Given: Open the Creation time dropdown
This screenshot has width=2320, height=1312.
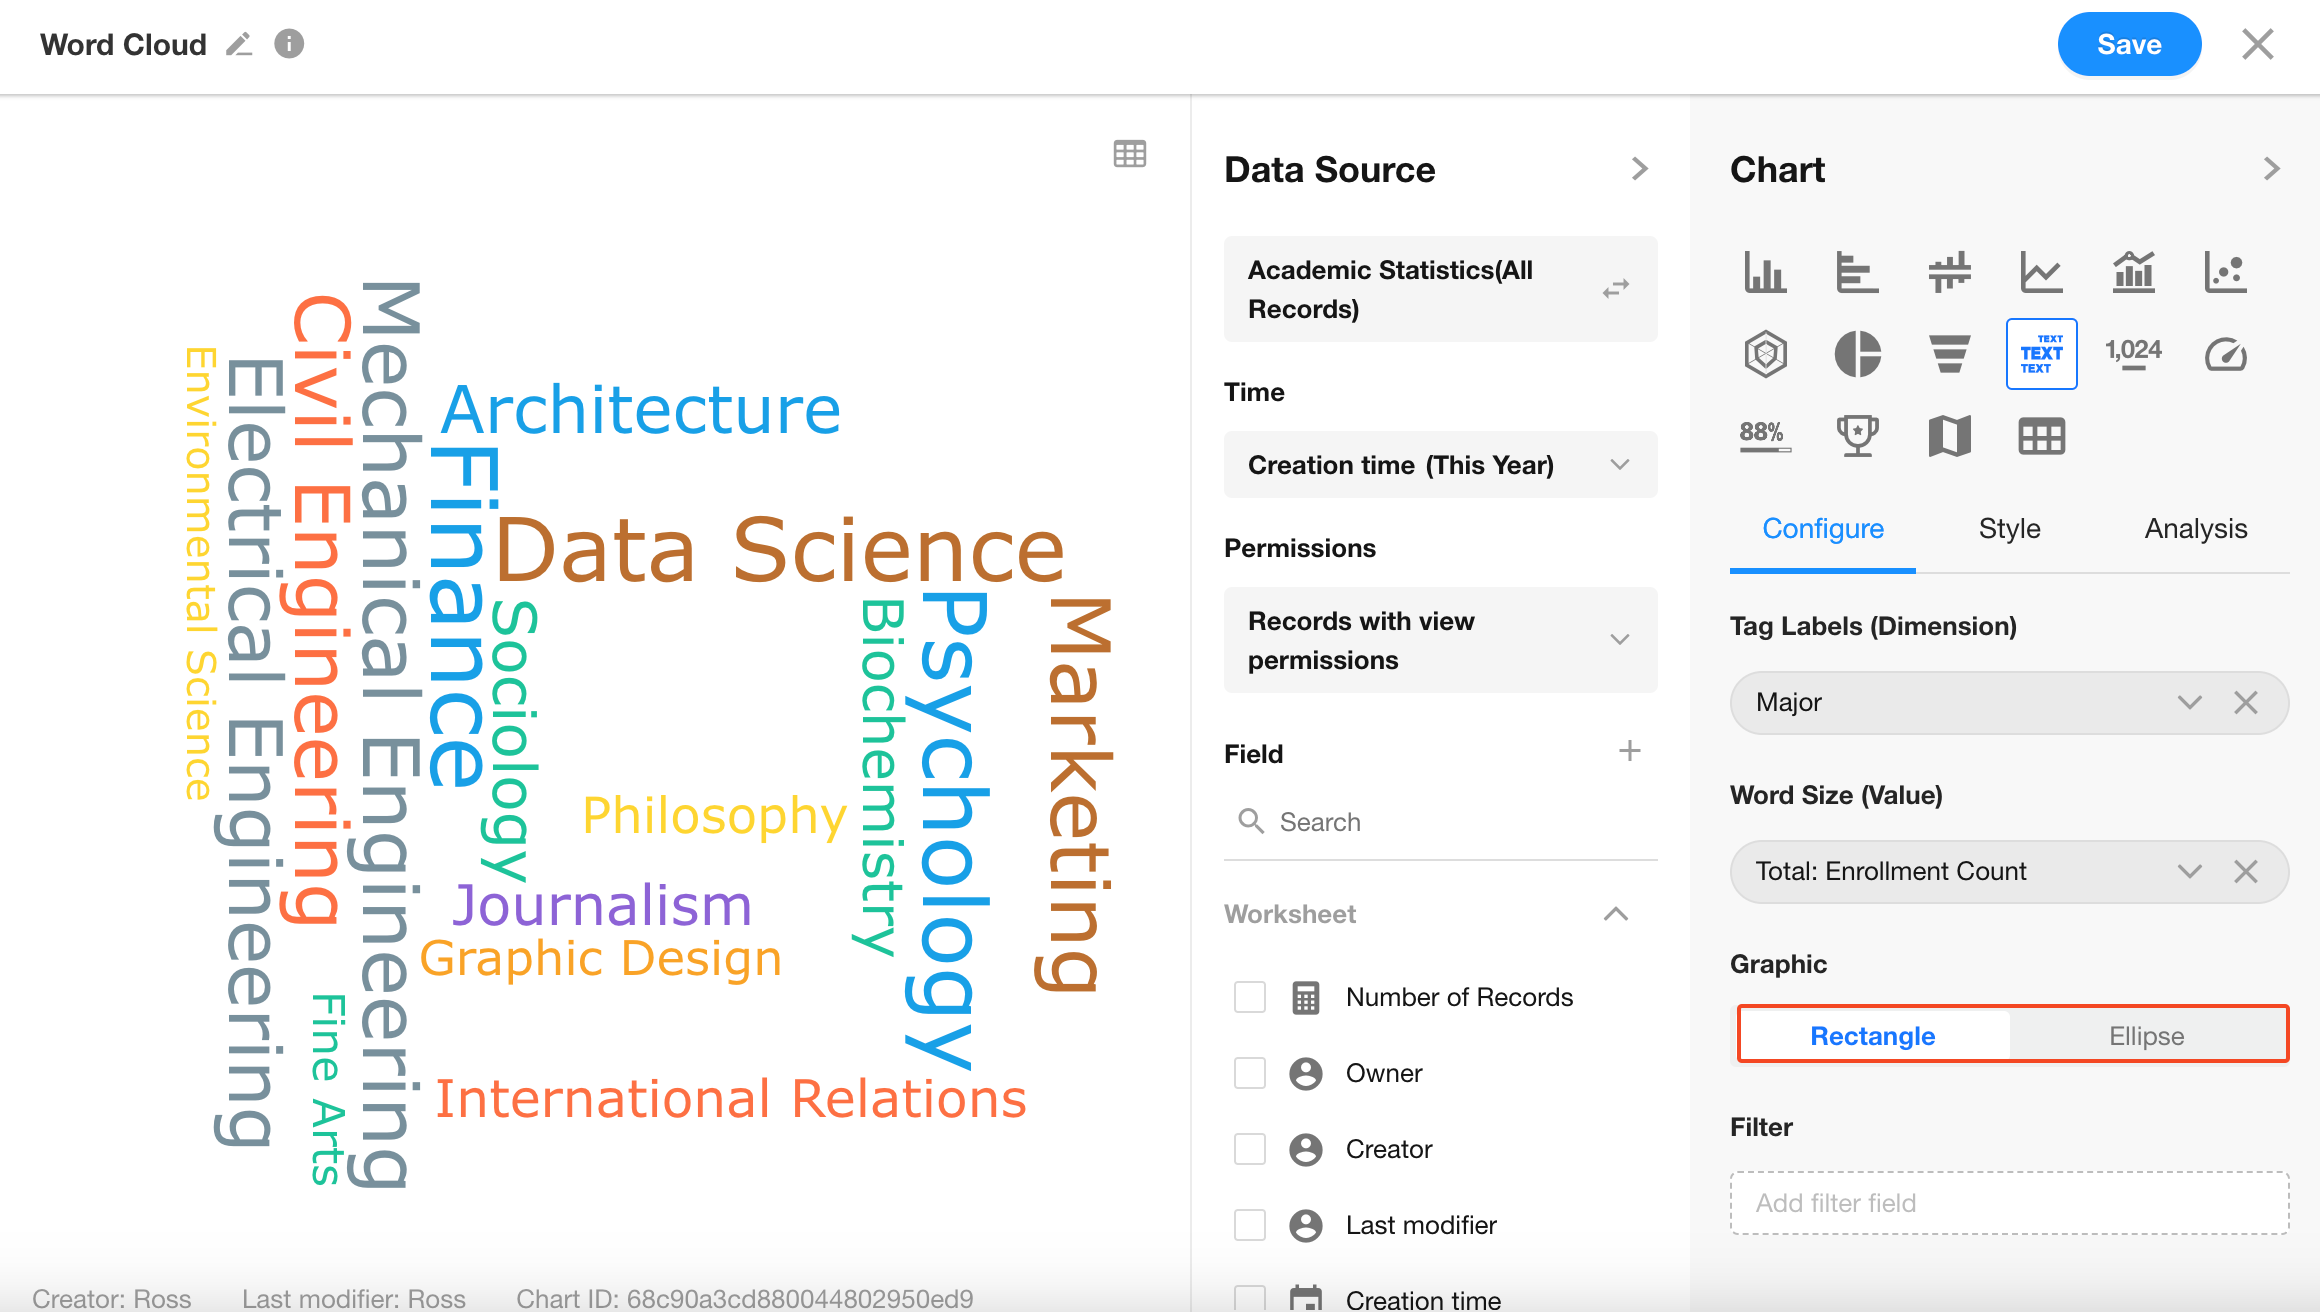Looking at the screenshot, I should [x=1440, y=465].
